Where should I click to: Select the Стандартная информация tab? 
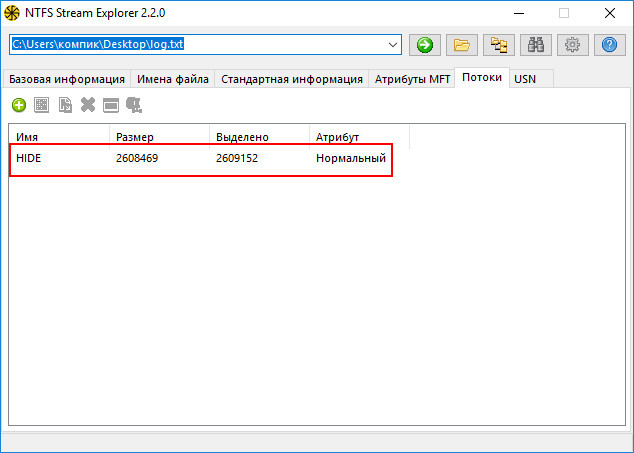291,79
